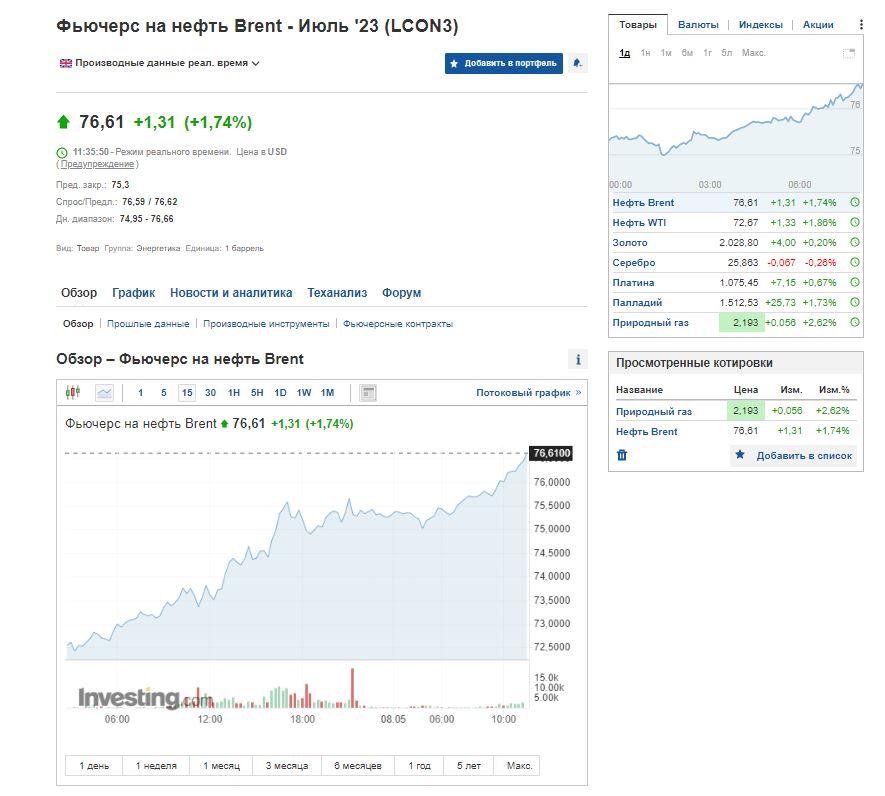Detach the sidebar mini chart icon

tap(848, 53)
